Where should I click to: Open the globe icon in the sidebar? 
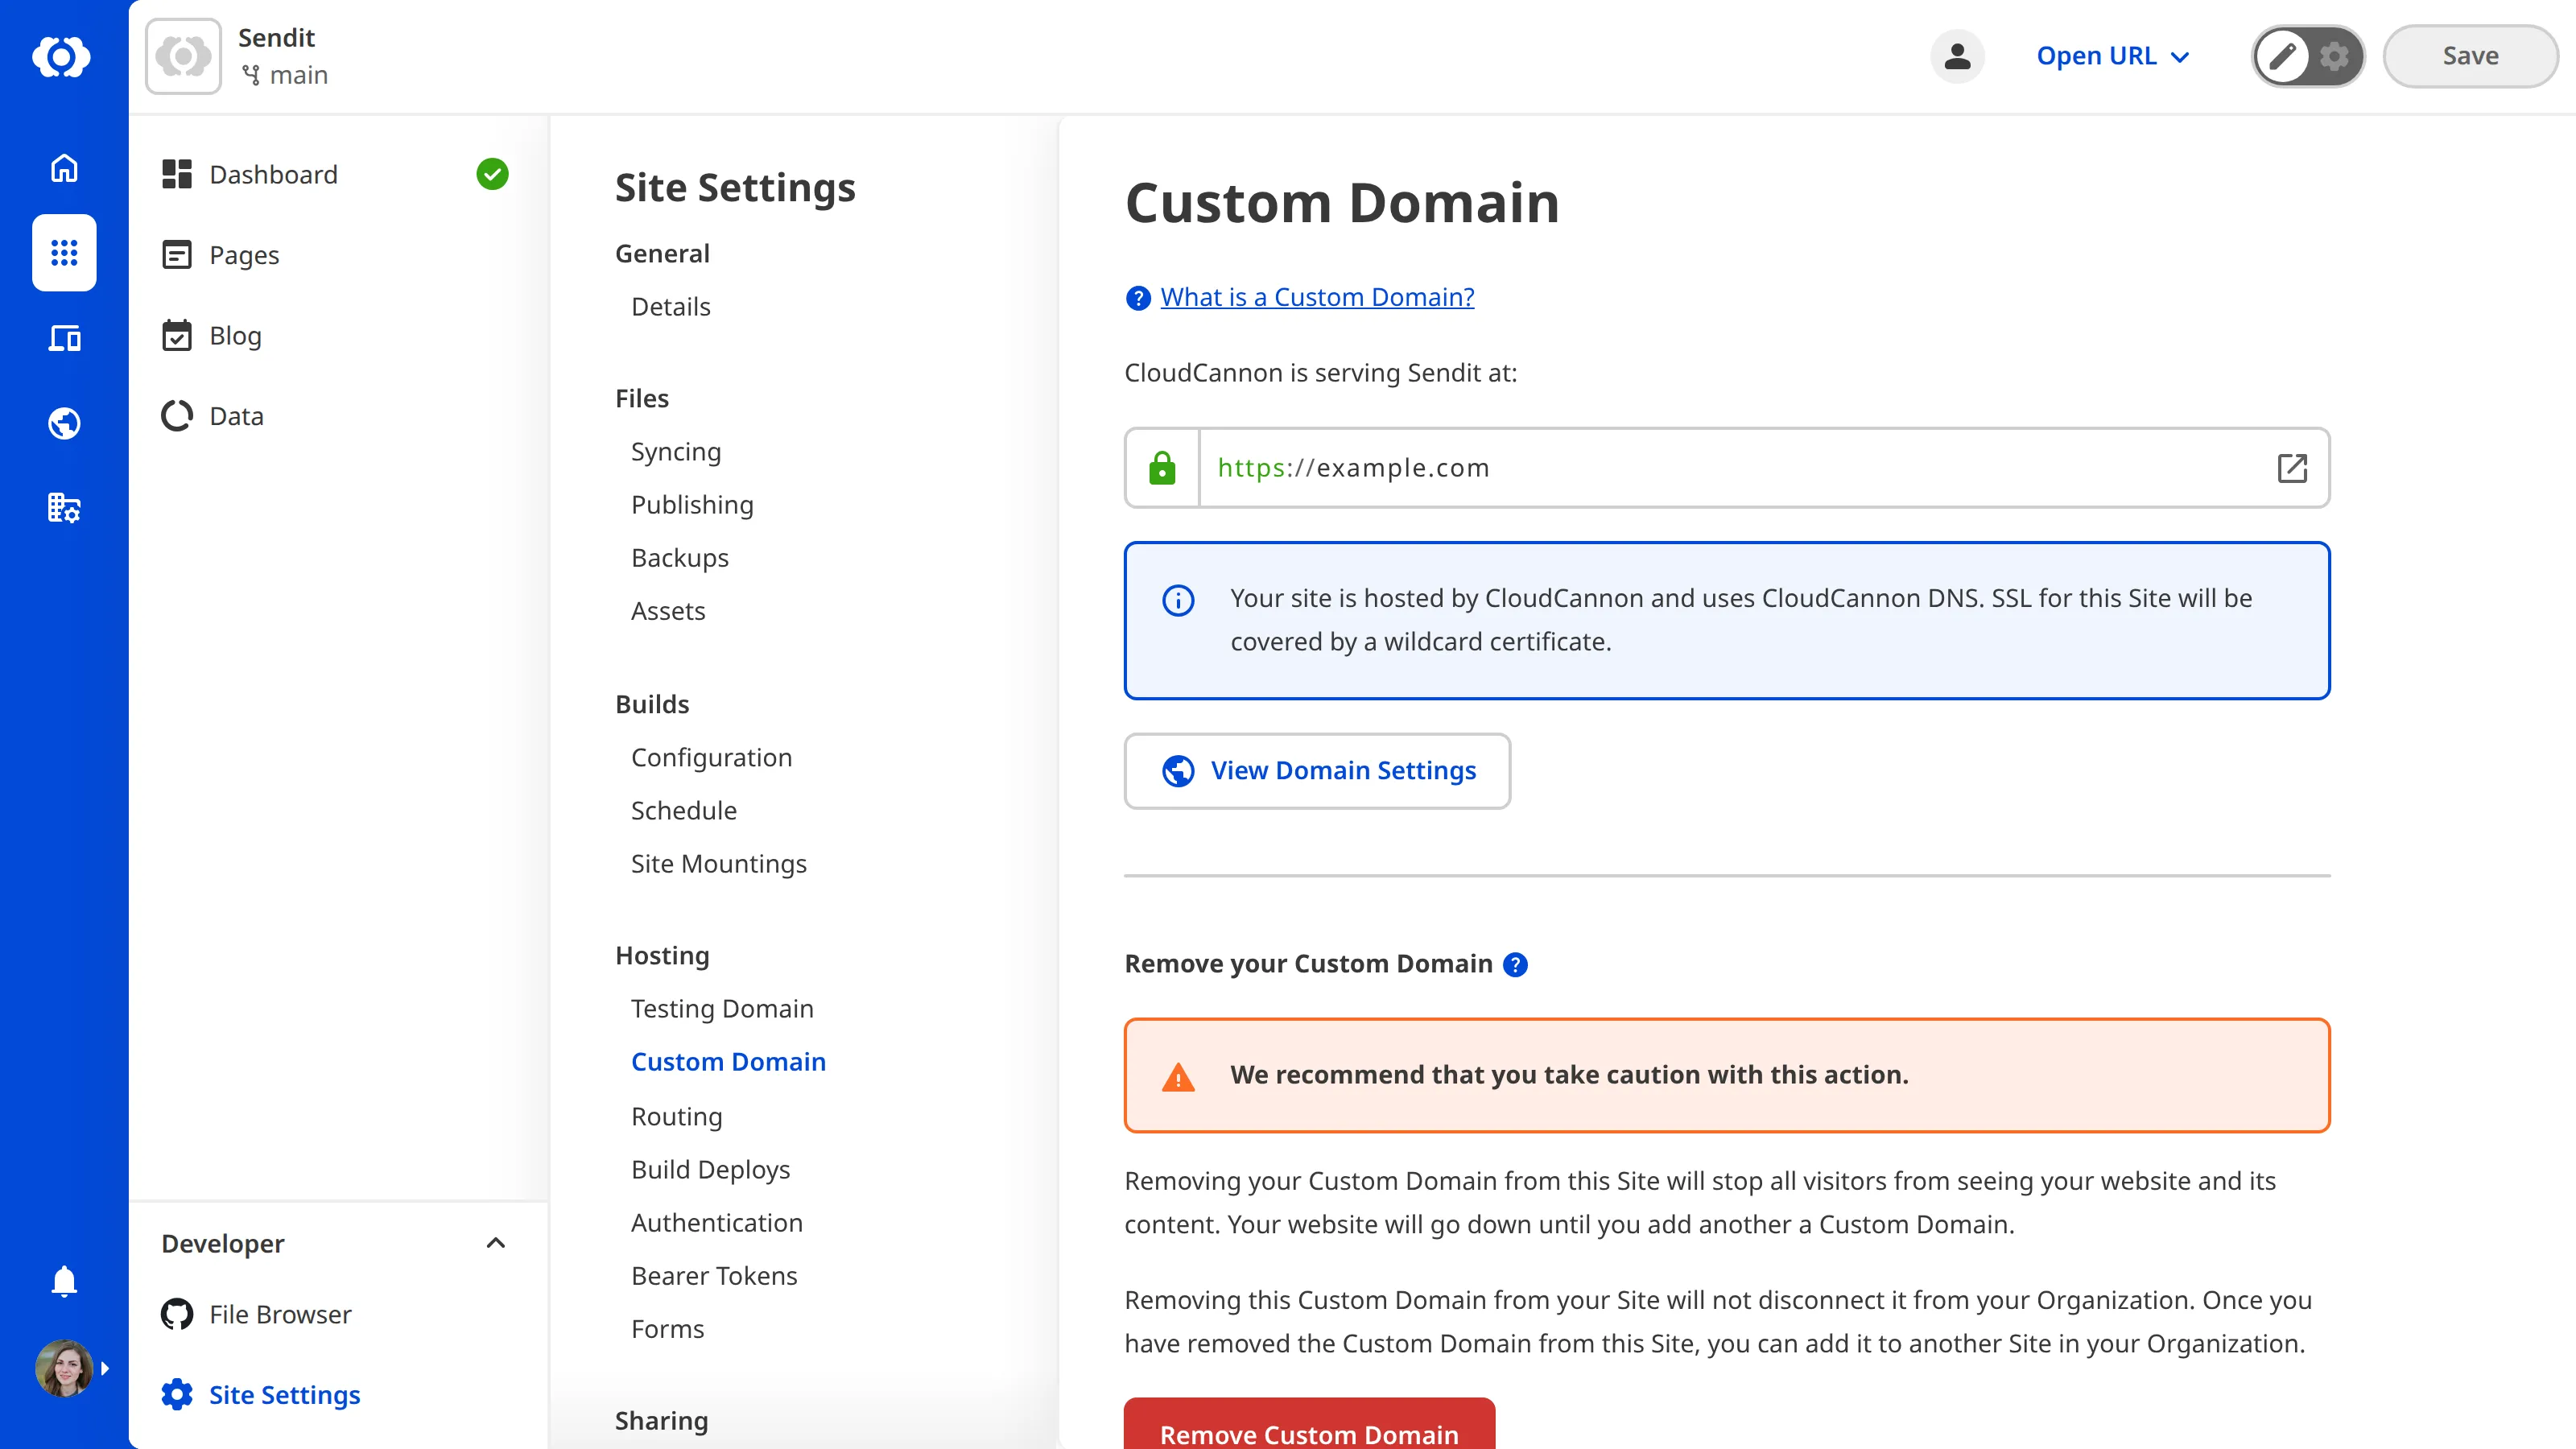click(x=63, y=423)
